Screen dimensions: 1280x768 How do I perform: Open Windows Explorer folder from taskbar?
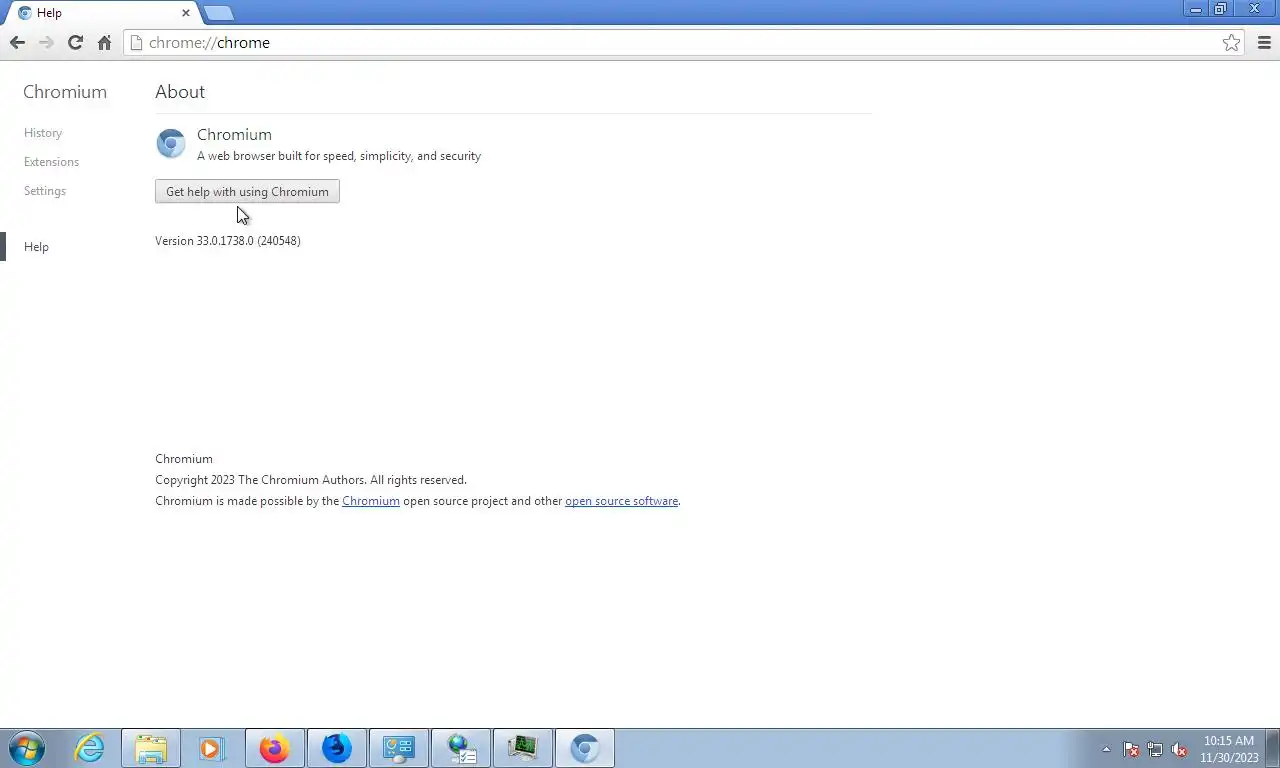click(x=151, y=748)
